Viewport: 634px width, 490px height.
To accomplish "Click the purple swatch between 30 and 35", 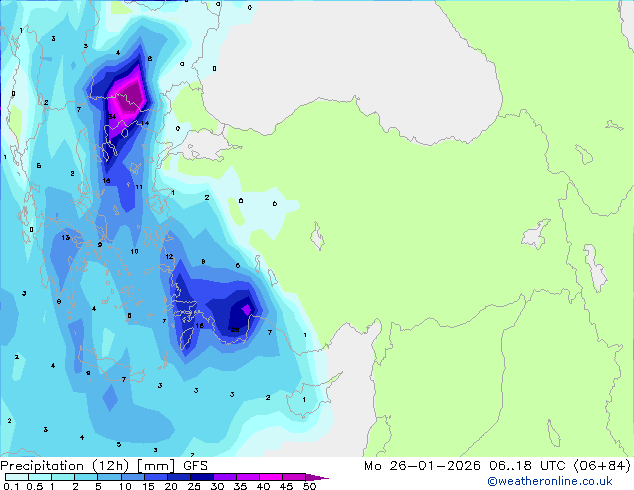I will pyautogui.click(x=225, y=477).
